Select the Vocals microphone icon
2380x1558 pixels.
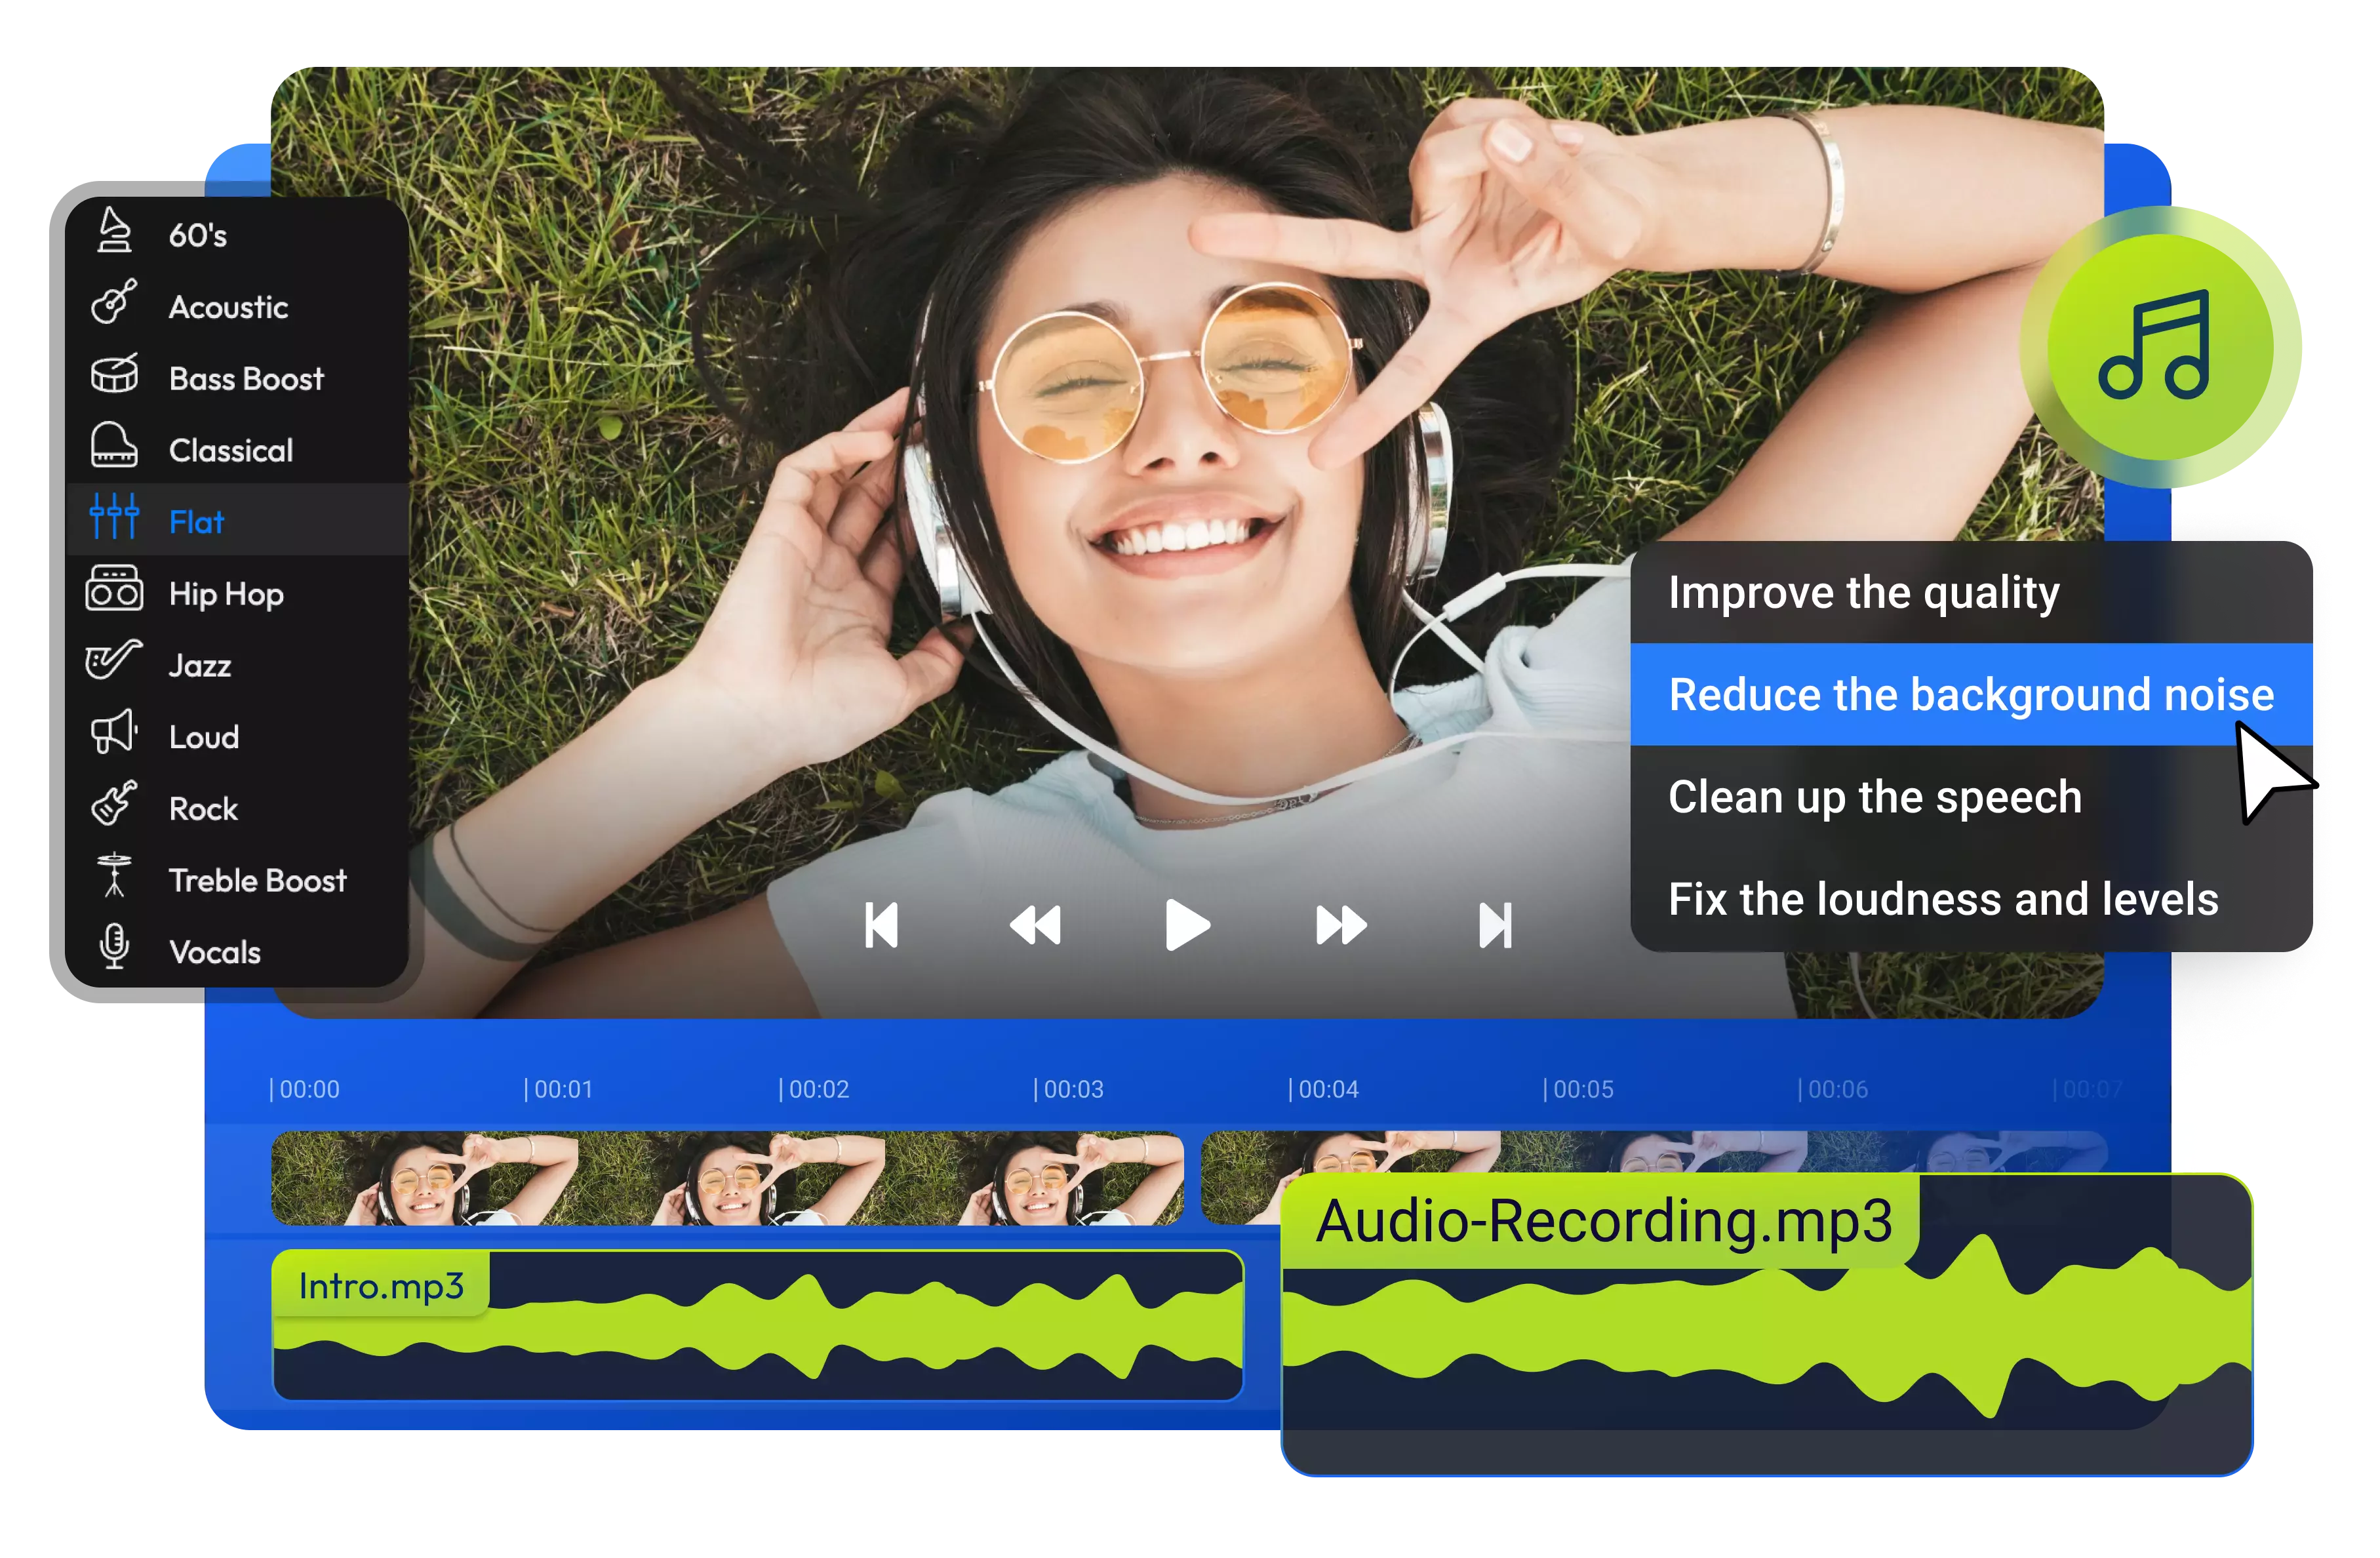pos(114,951)
